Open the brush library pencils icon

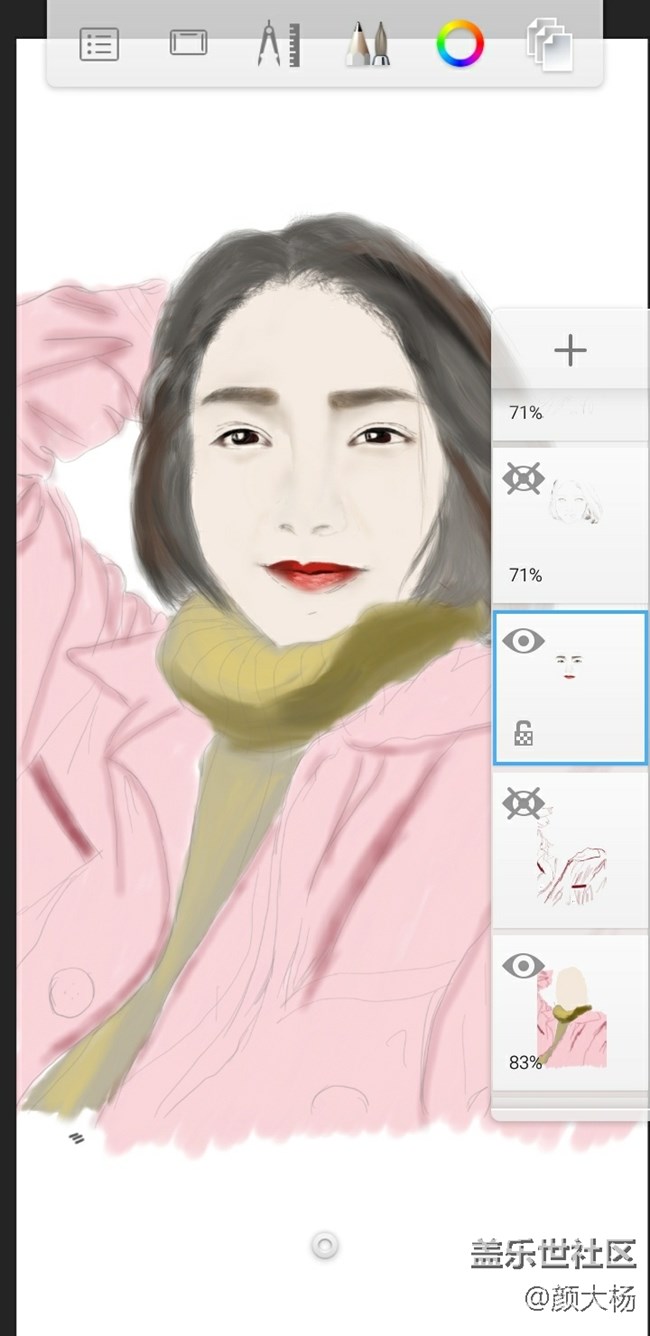(367, 45)
